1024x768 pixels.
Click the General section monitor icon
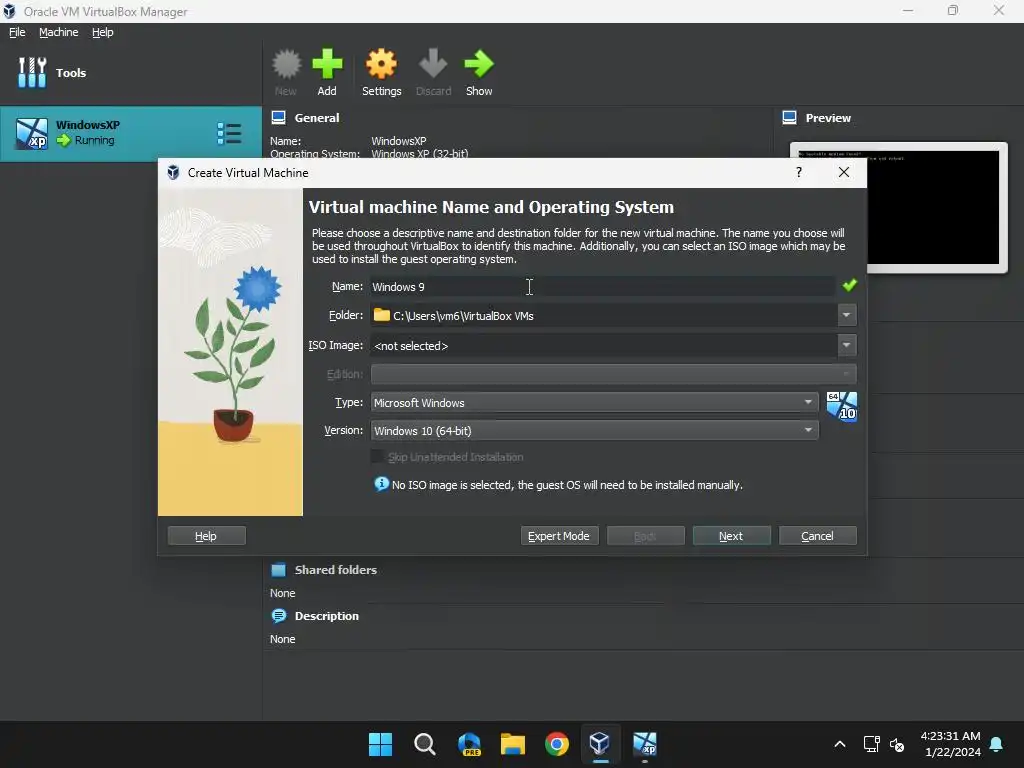(x=279, y=118)
